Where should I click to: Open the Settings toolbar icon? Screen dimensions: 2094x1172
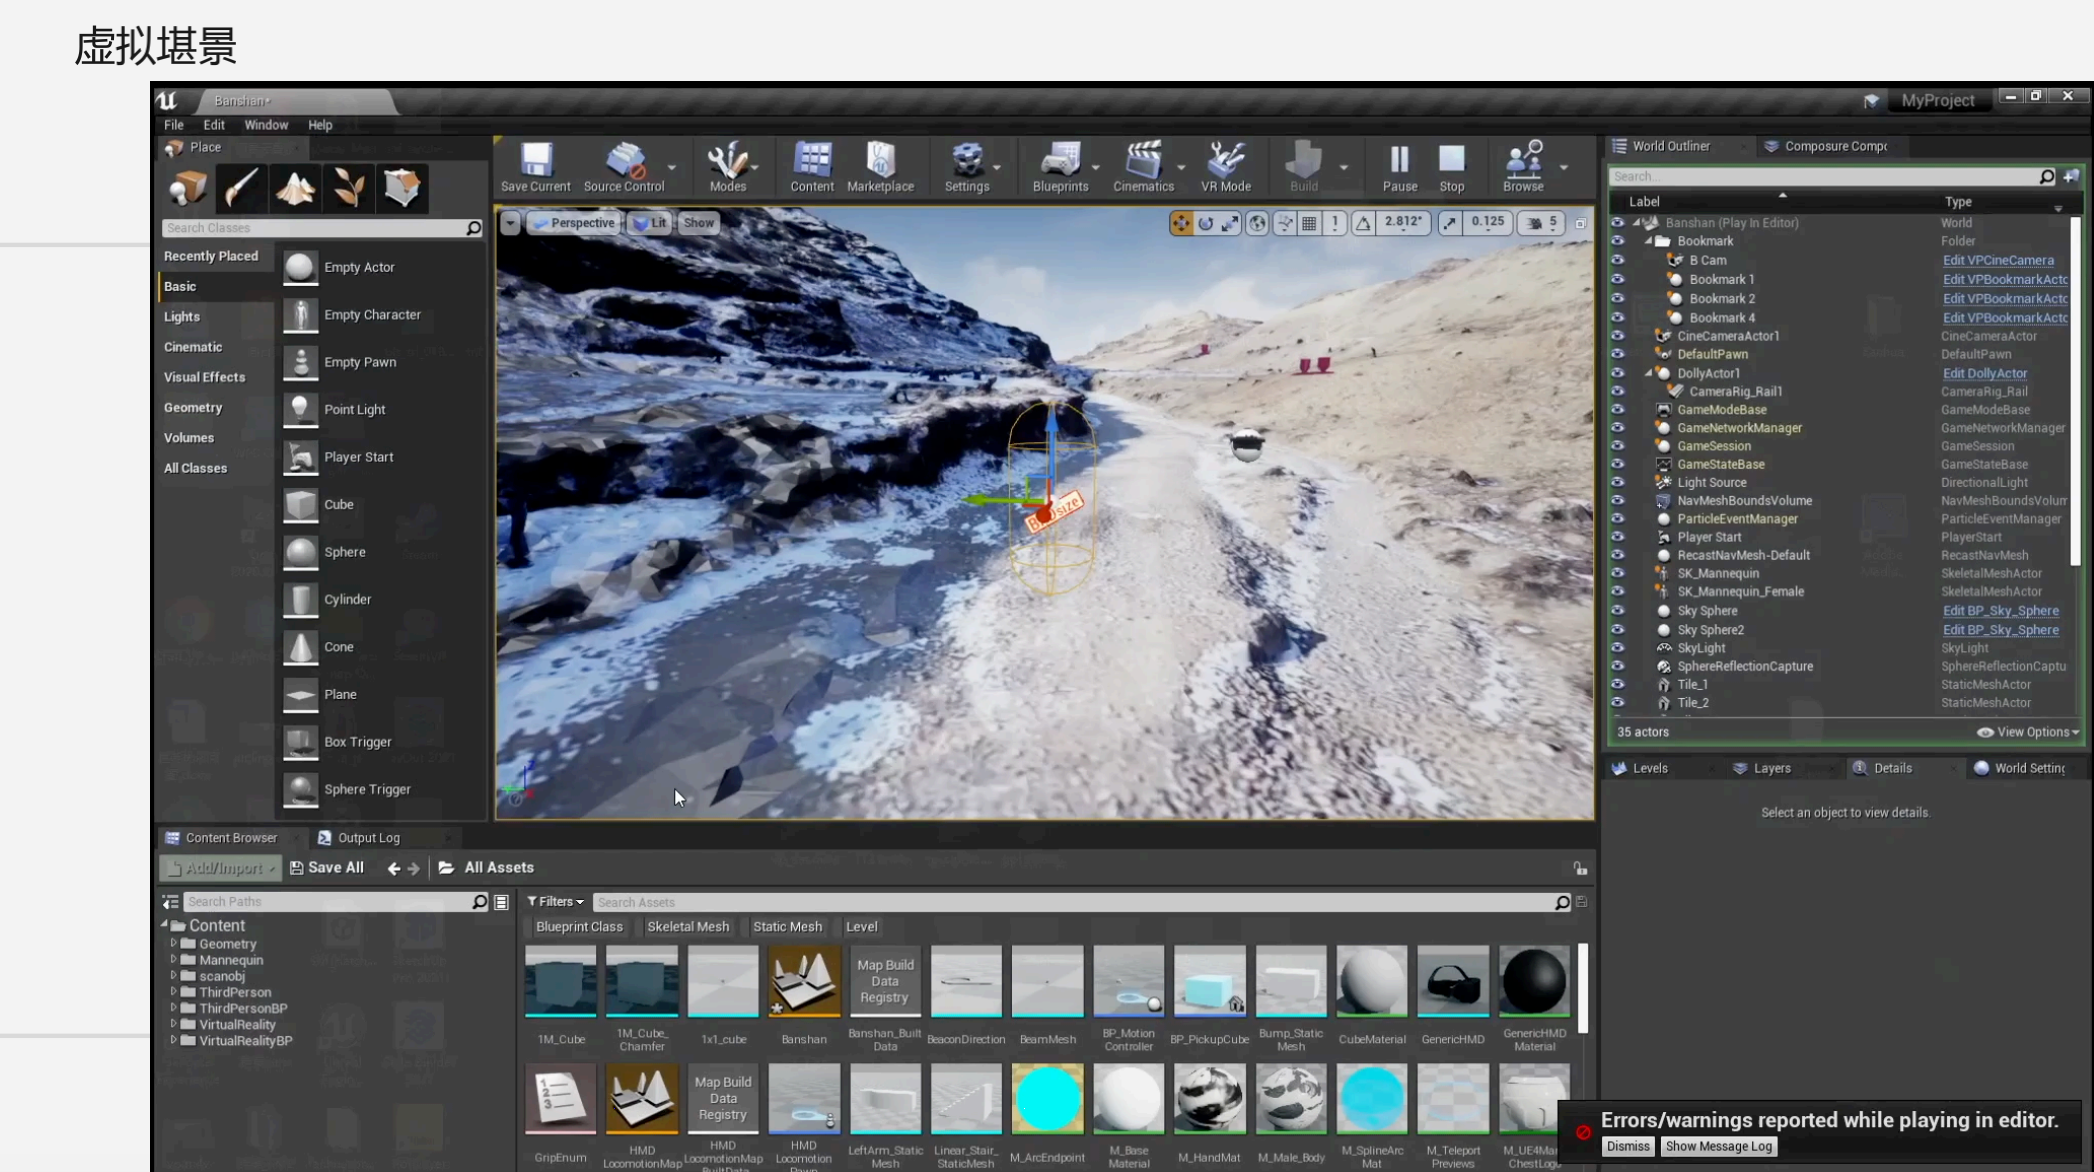click(x=966, y=167)
